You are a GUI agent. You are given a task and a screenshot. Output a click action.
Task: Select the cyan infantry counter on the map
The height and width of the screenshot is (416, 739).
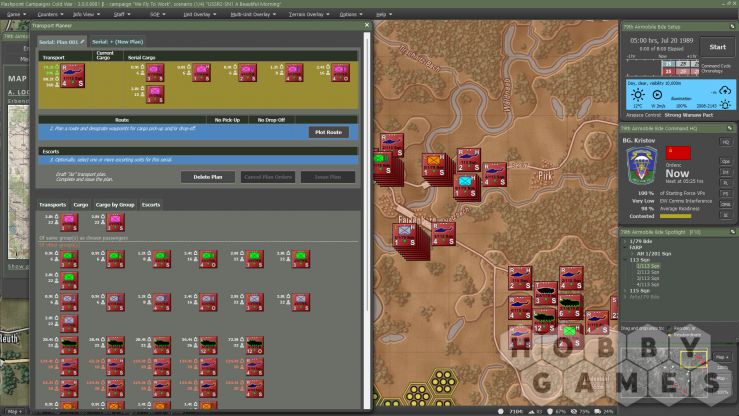[x=465, y=186]
